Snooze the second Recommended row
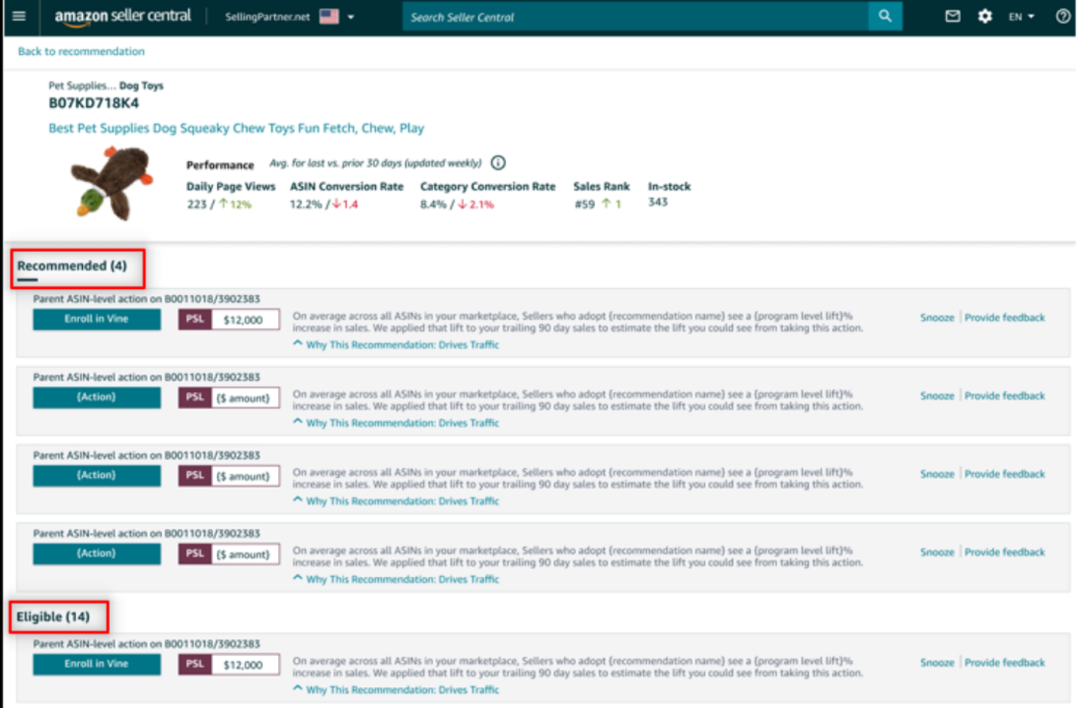The width and height of the screenshot is (1080, 708). click(x=937, y=396)
